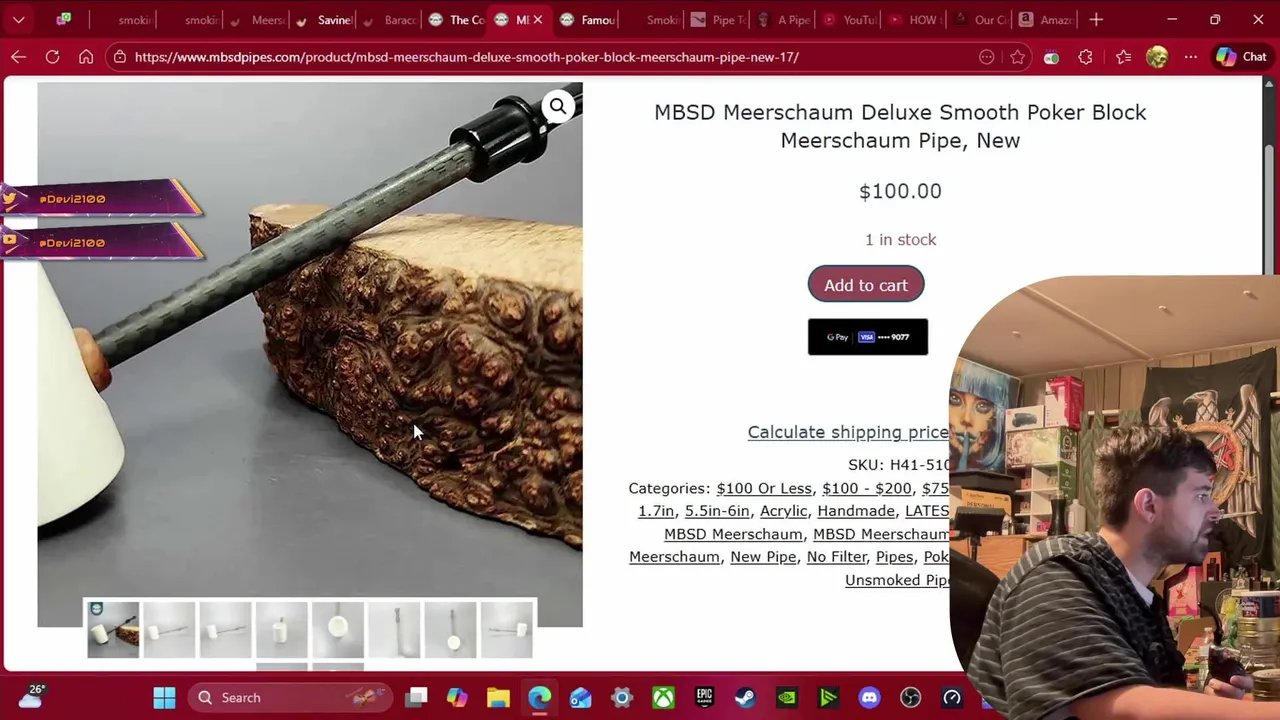Select the fifth thumbnail showing bowl top
This screenshot has width=1280, height=720.
[x=338, y=630]
